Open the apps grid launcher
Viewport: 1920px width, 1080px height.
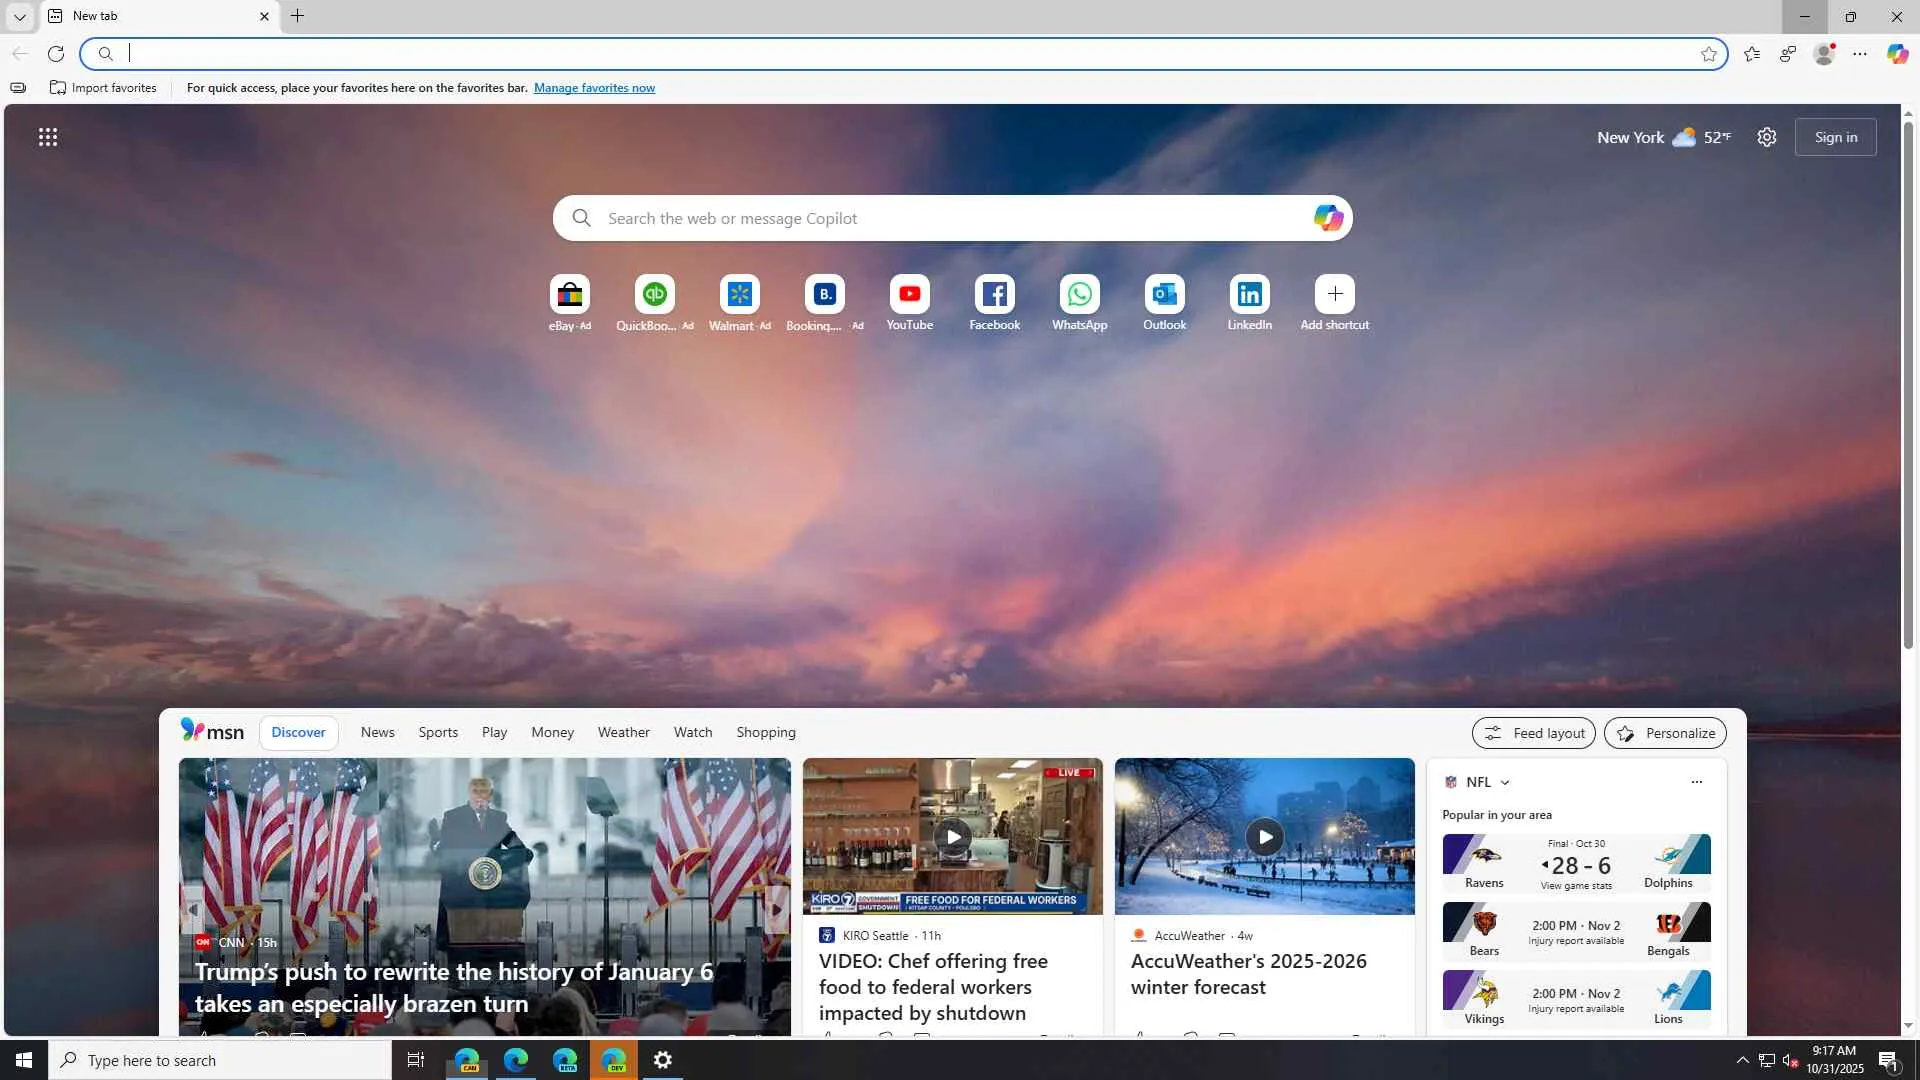(48, 137)
